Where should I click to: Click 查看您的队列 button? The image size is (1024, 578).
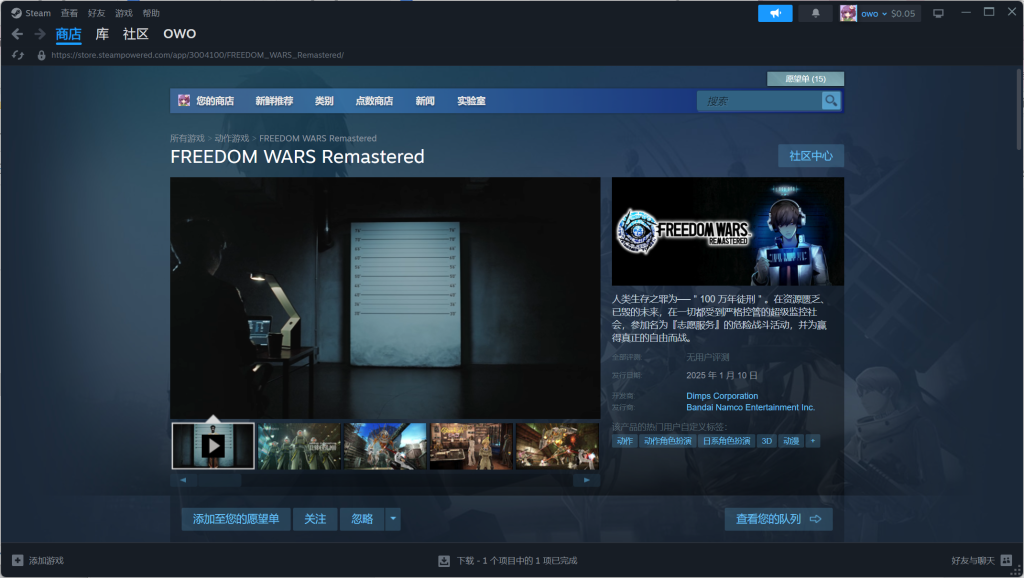(778, 519)
